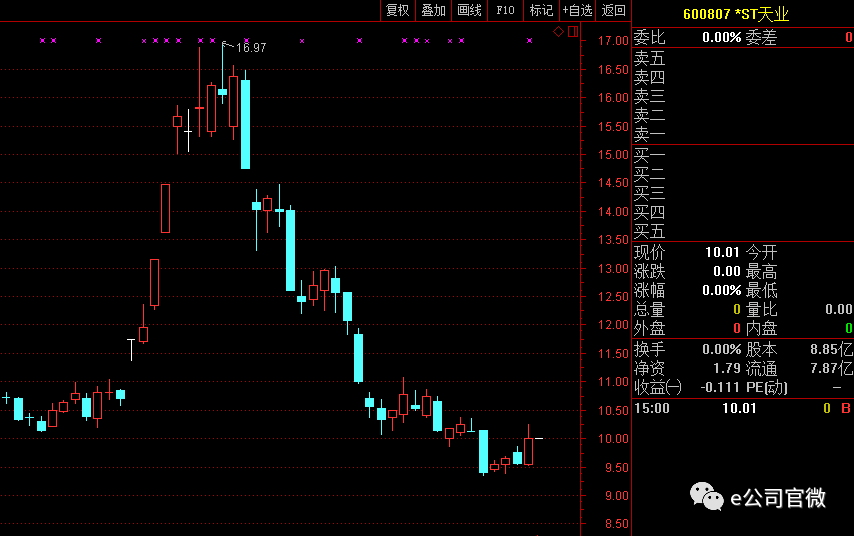
Task: Click the 总量 label
Action: 650,309
